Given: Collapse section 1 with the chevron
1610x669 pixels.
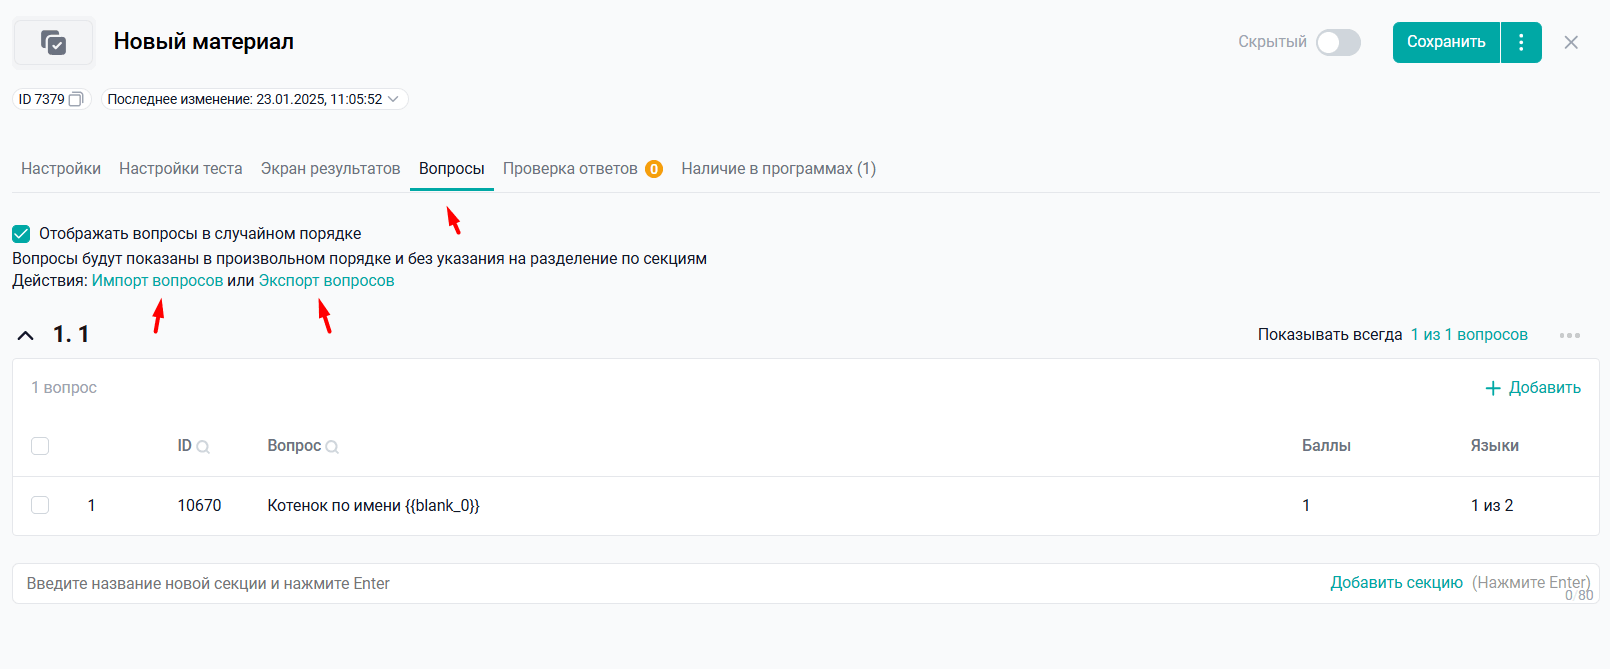Looking at the screenshot, I should (x=26, y=335).
